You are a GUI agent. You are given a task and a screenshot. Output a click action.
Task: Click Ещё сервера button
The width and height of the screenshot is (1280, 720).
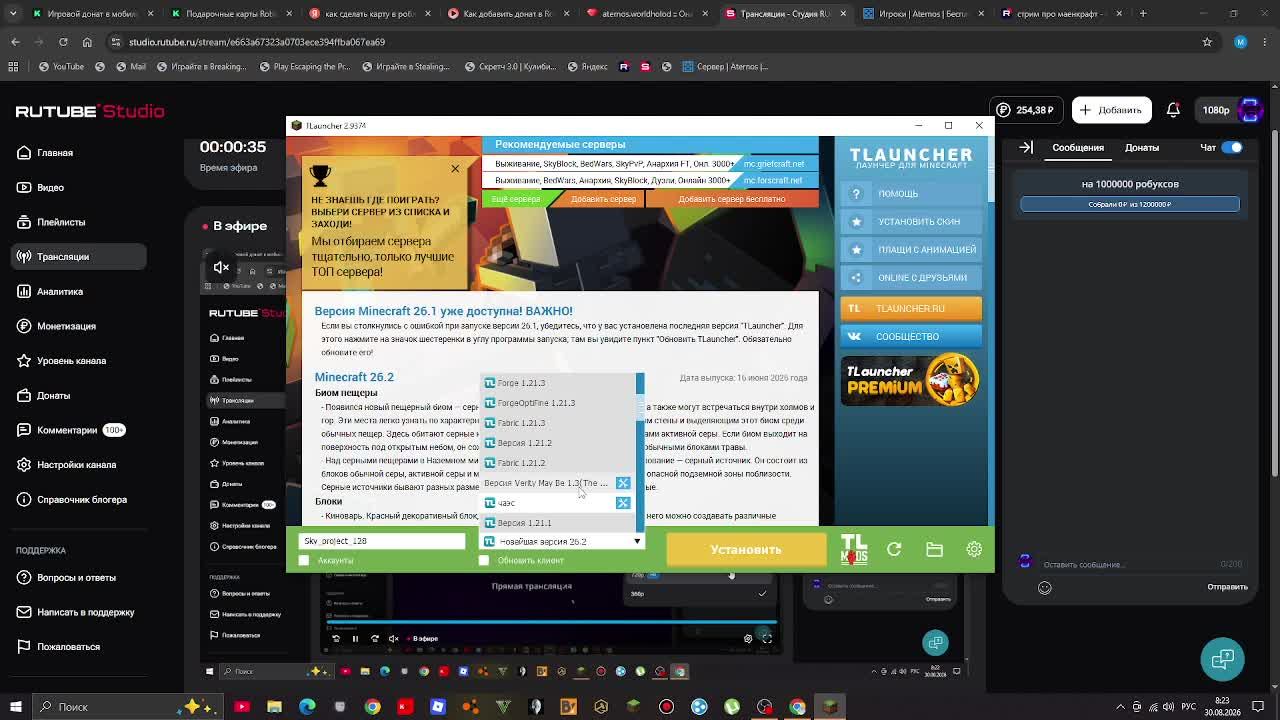tap(516, 199)
